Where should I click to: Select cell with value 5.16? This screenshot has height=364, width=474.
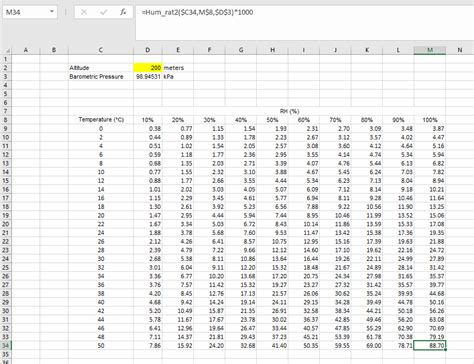pos(430,146)
